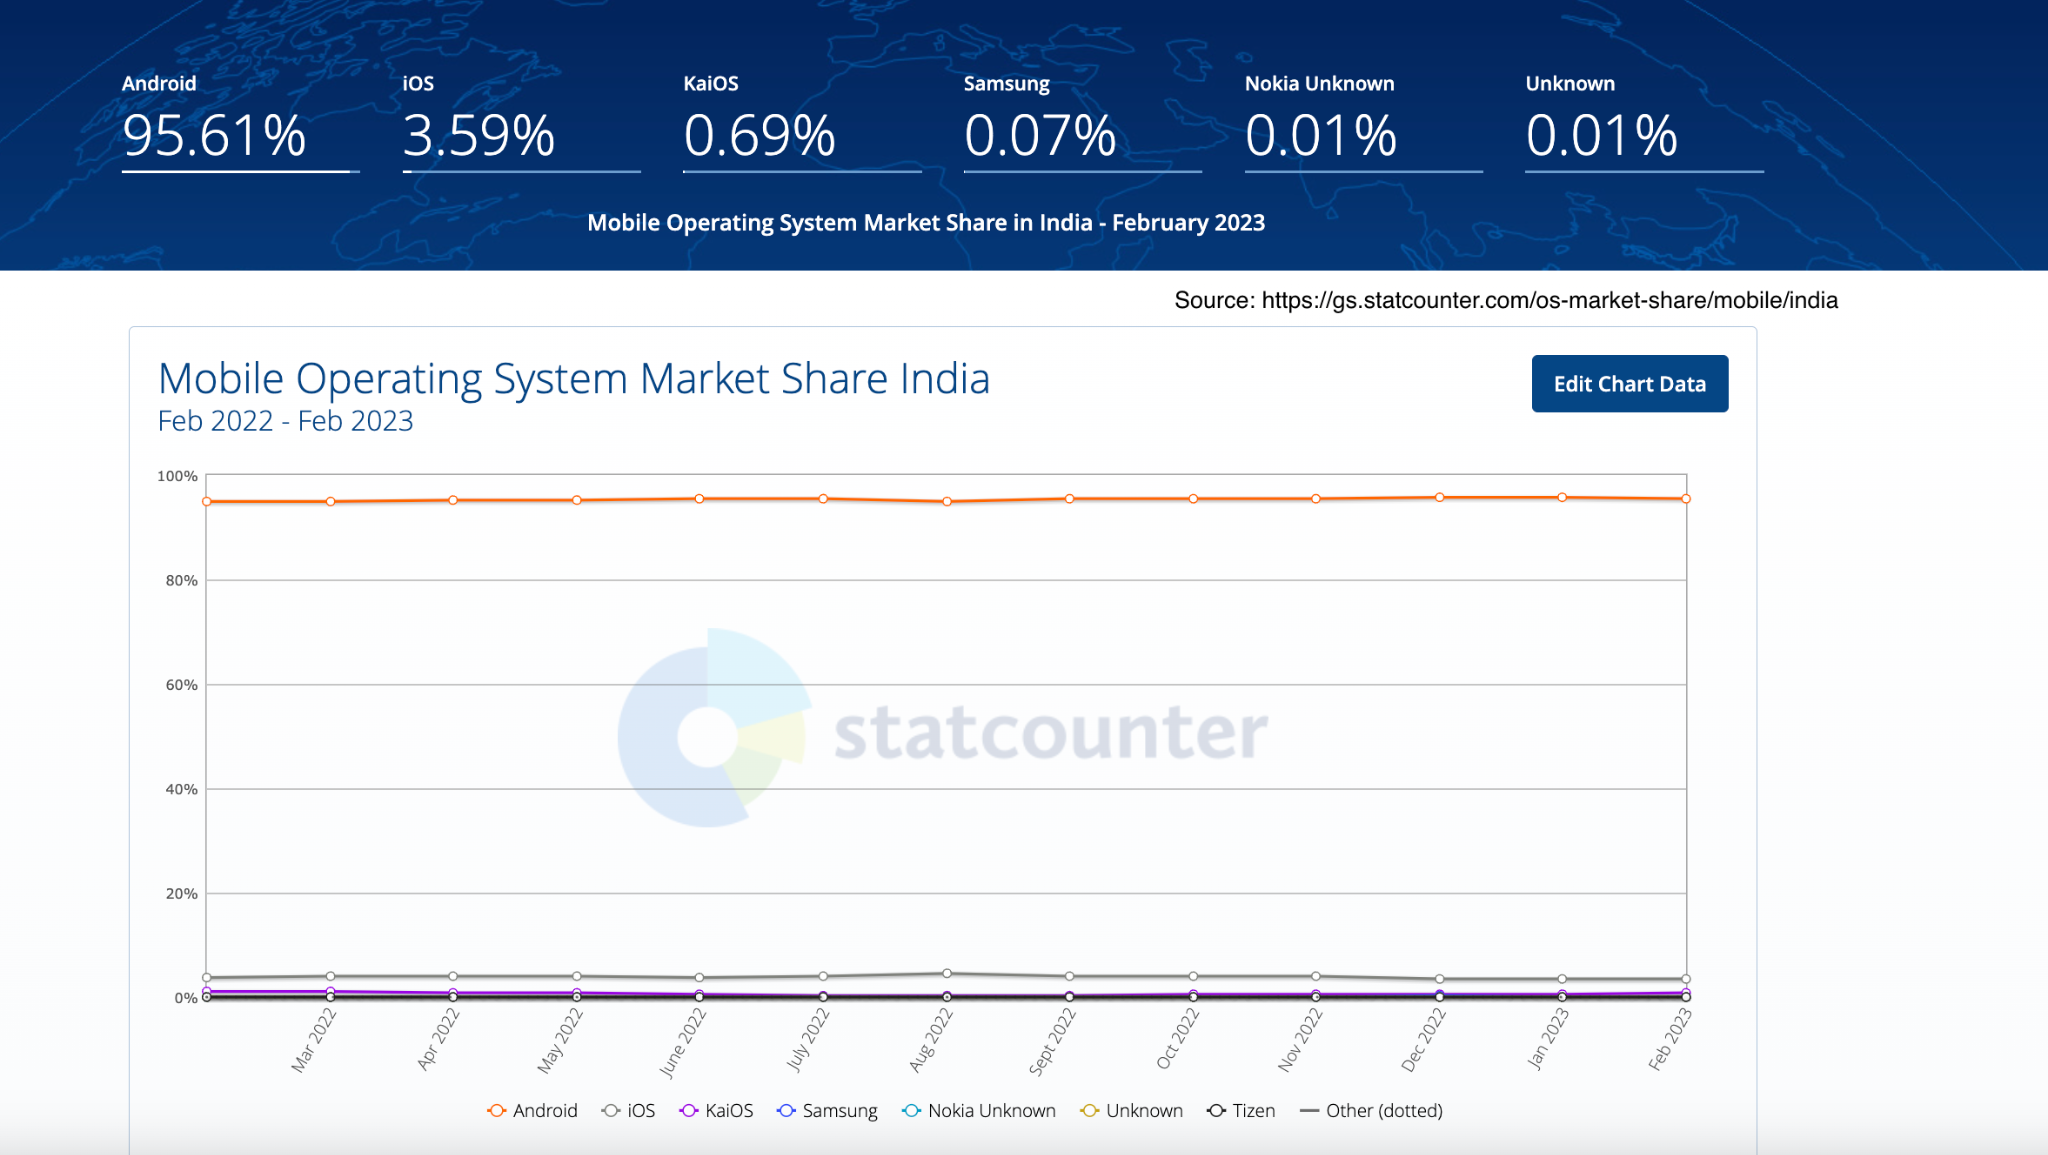The width and height of the screenshot is (2048, 1155).
Task: Click the Android data point for Feb 2023
Action: [1686, 498]
